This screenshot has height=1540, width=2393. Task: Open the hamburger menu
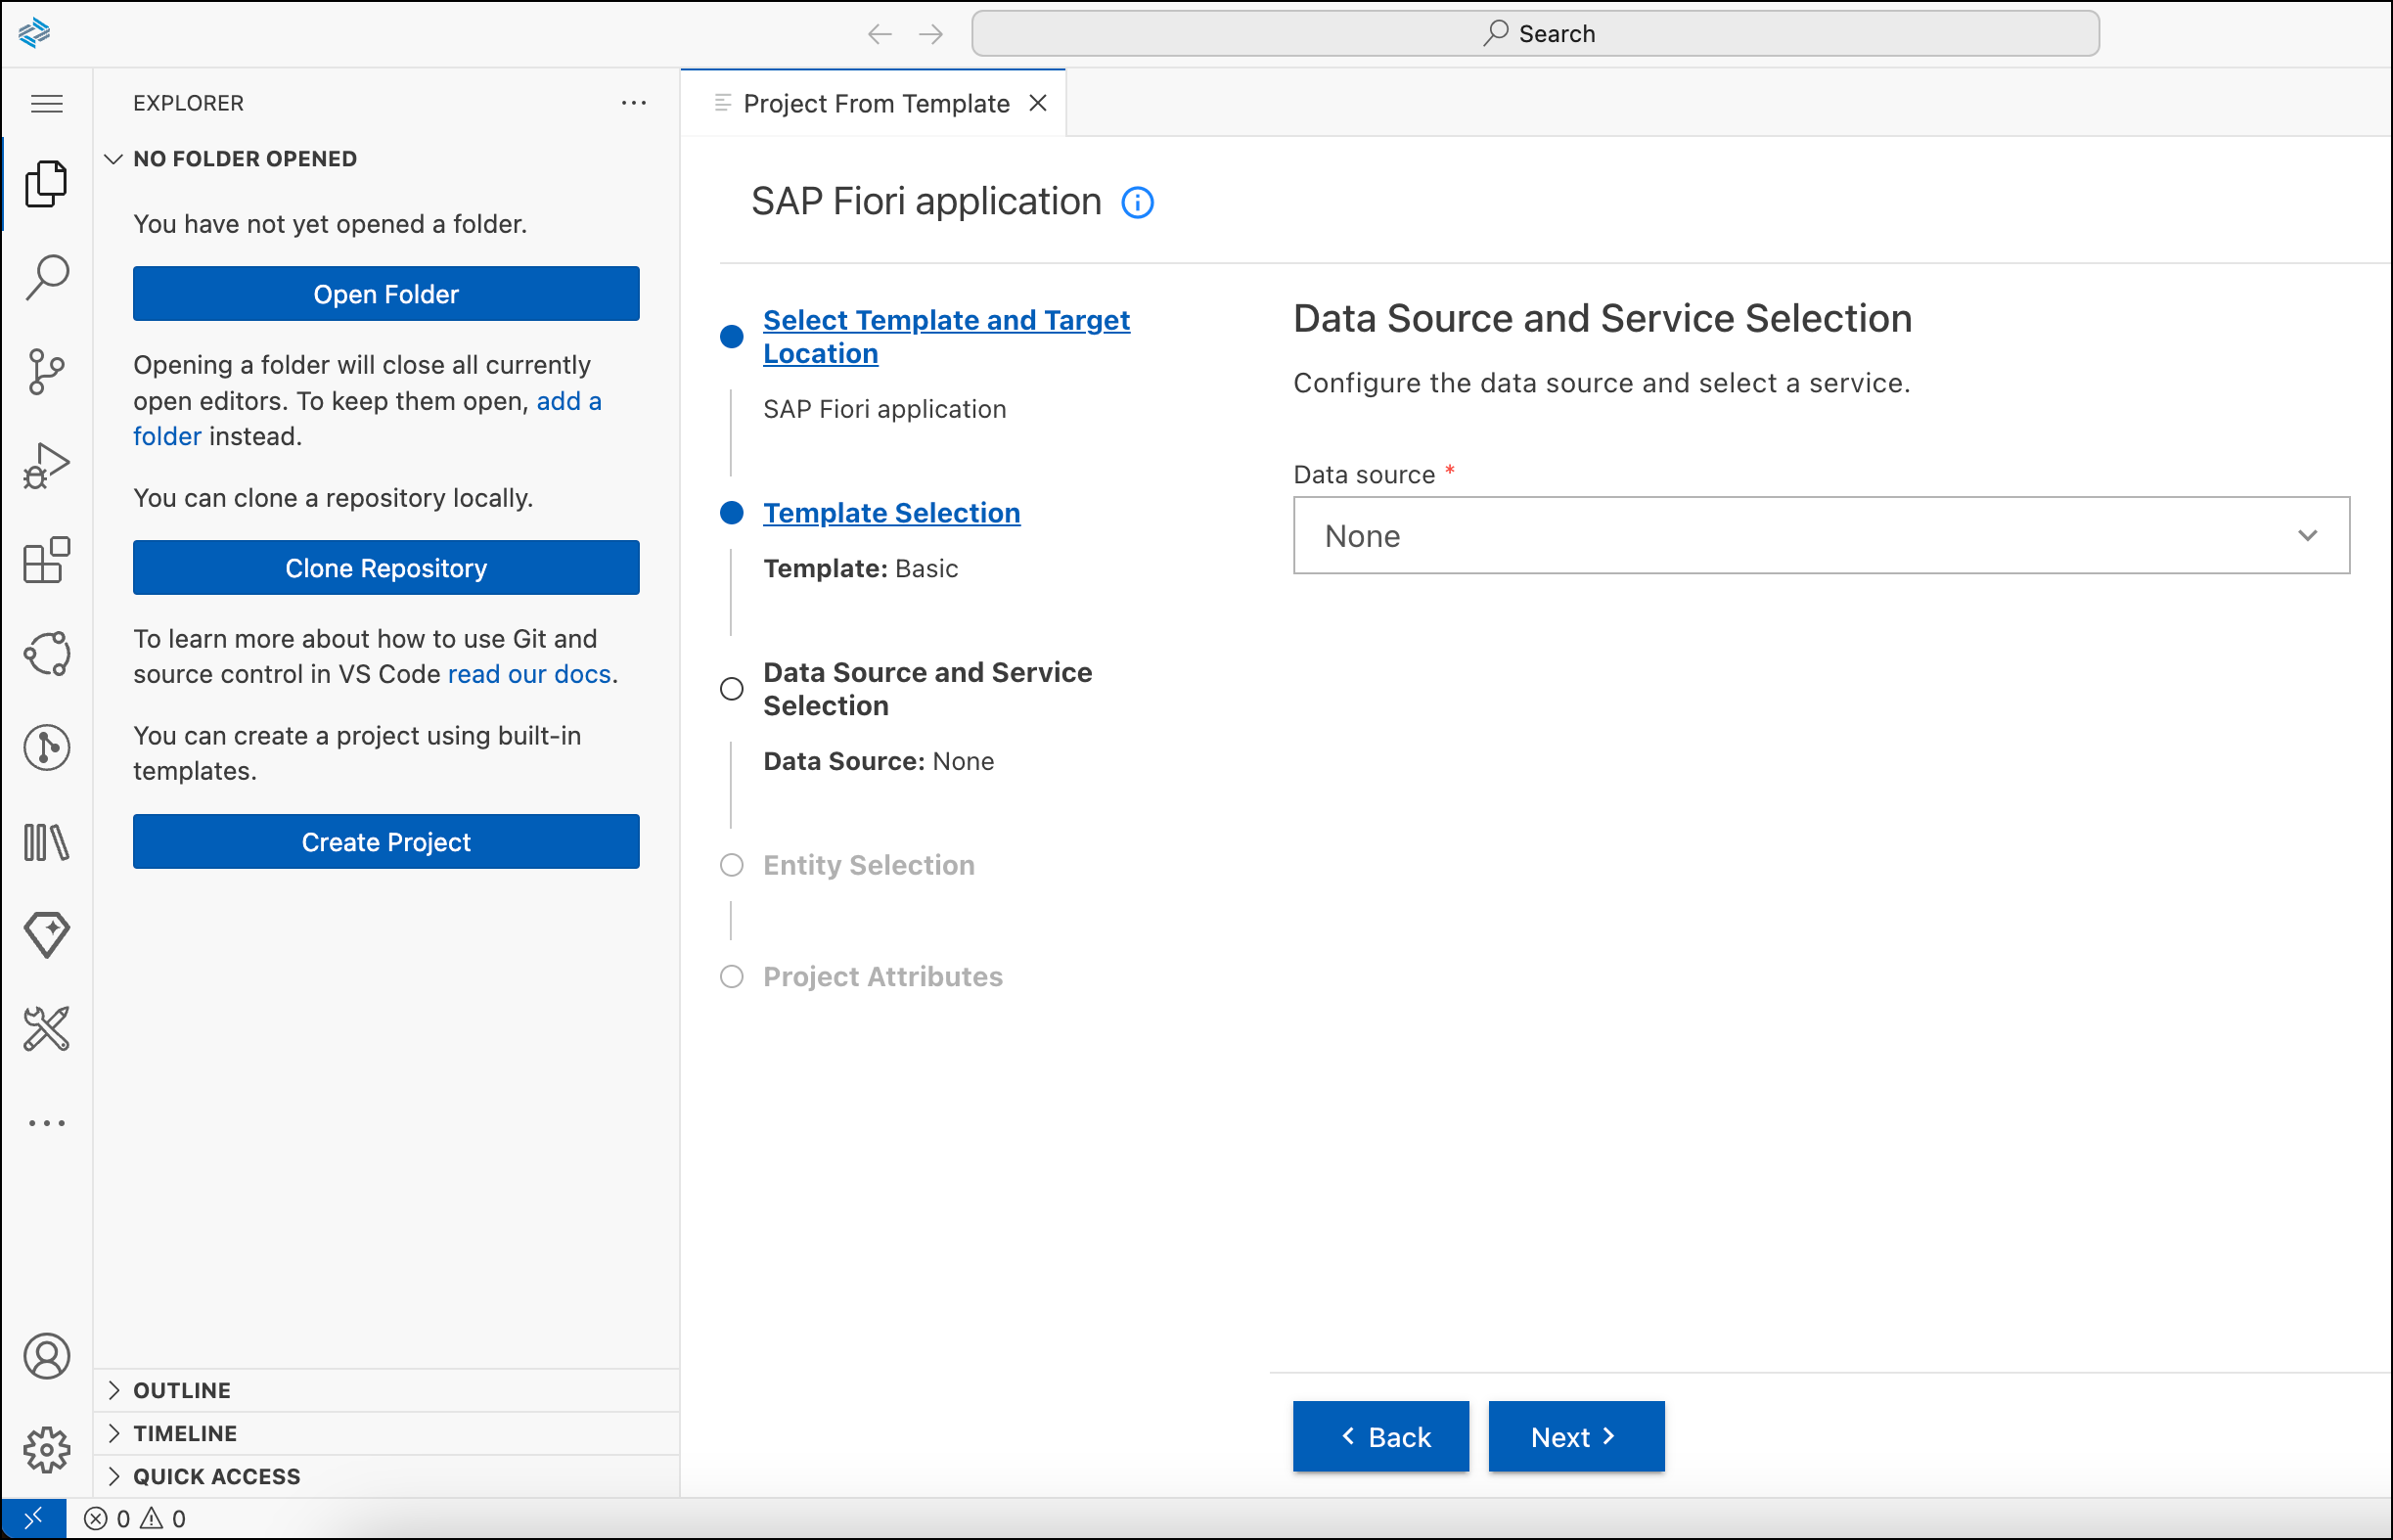46,103
